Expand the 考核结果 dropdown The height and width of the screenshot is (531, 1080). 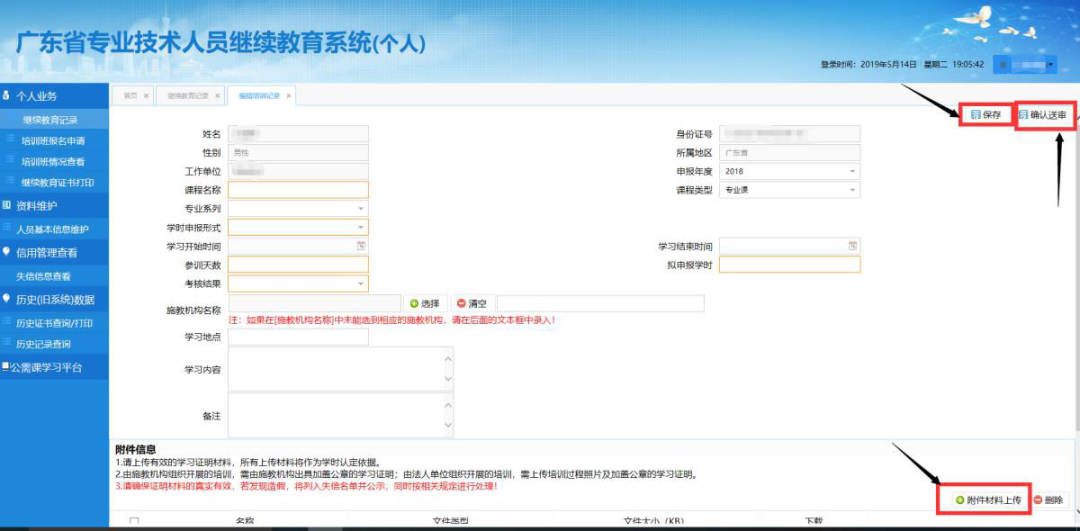[x=361, y=284]
